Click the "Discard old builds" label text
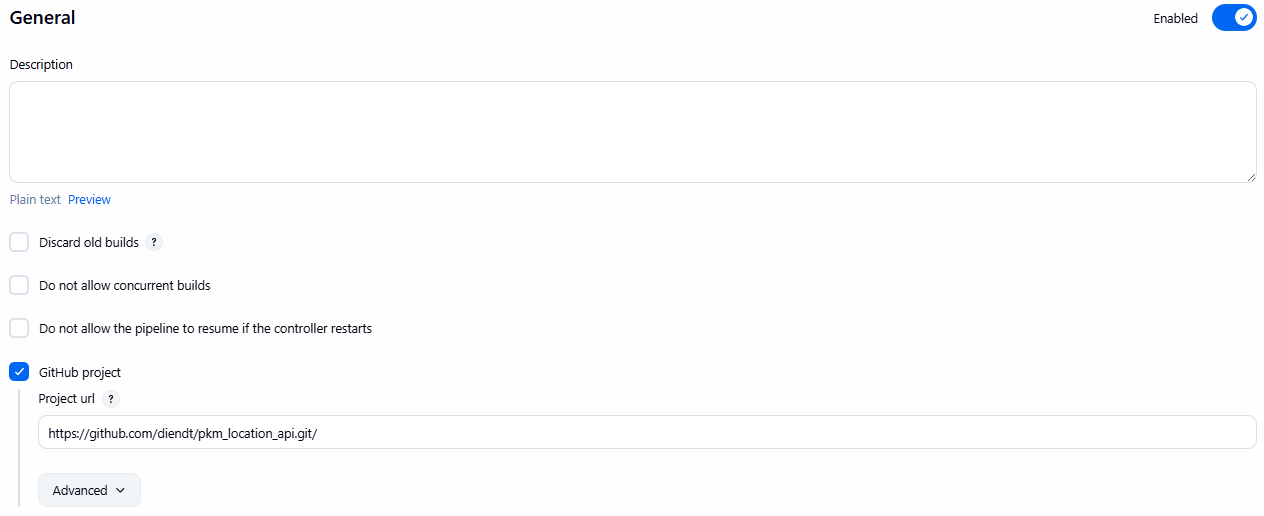The height and width of the screenshot is (516, 1264). [89, 243]
